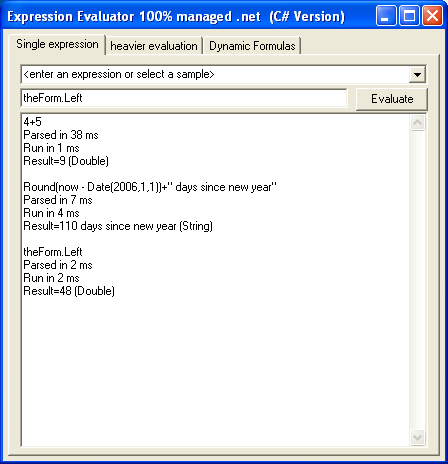Click 'theForm.Left' line in results output
Viewport: 448px width, 464px height.
tap(53, 252)
